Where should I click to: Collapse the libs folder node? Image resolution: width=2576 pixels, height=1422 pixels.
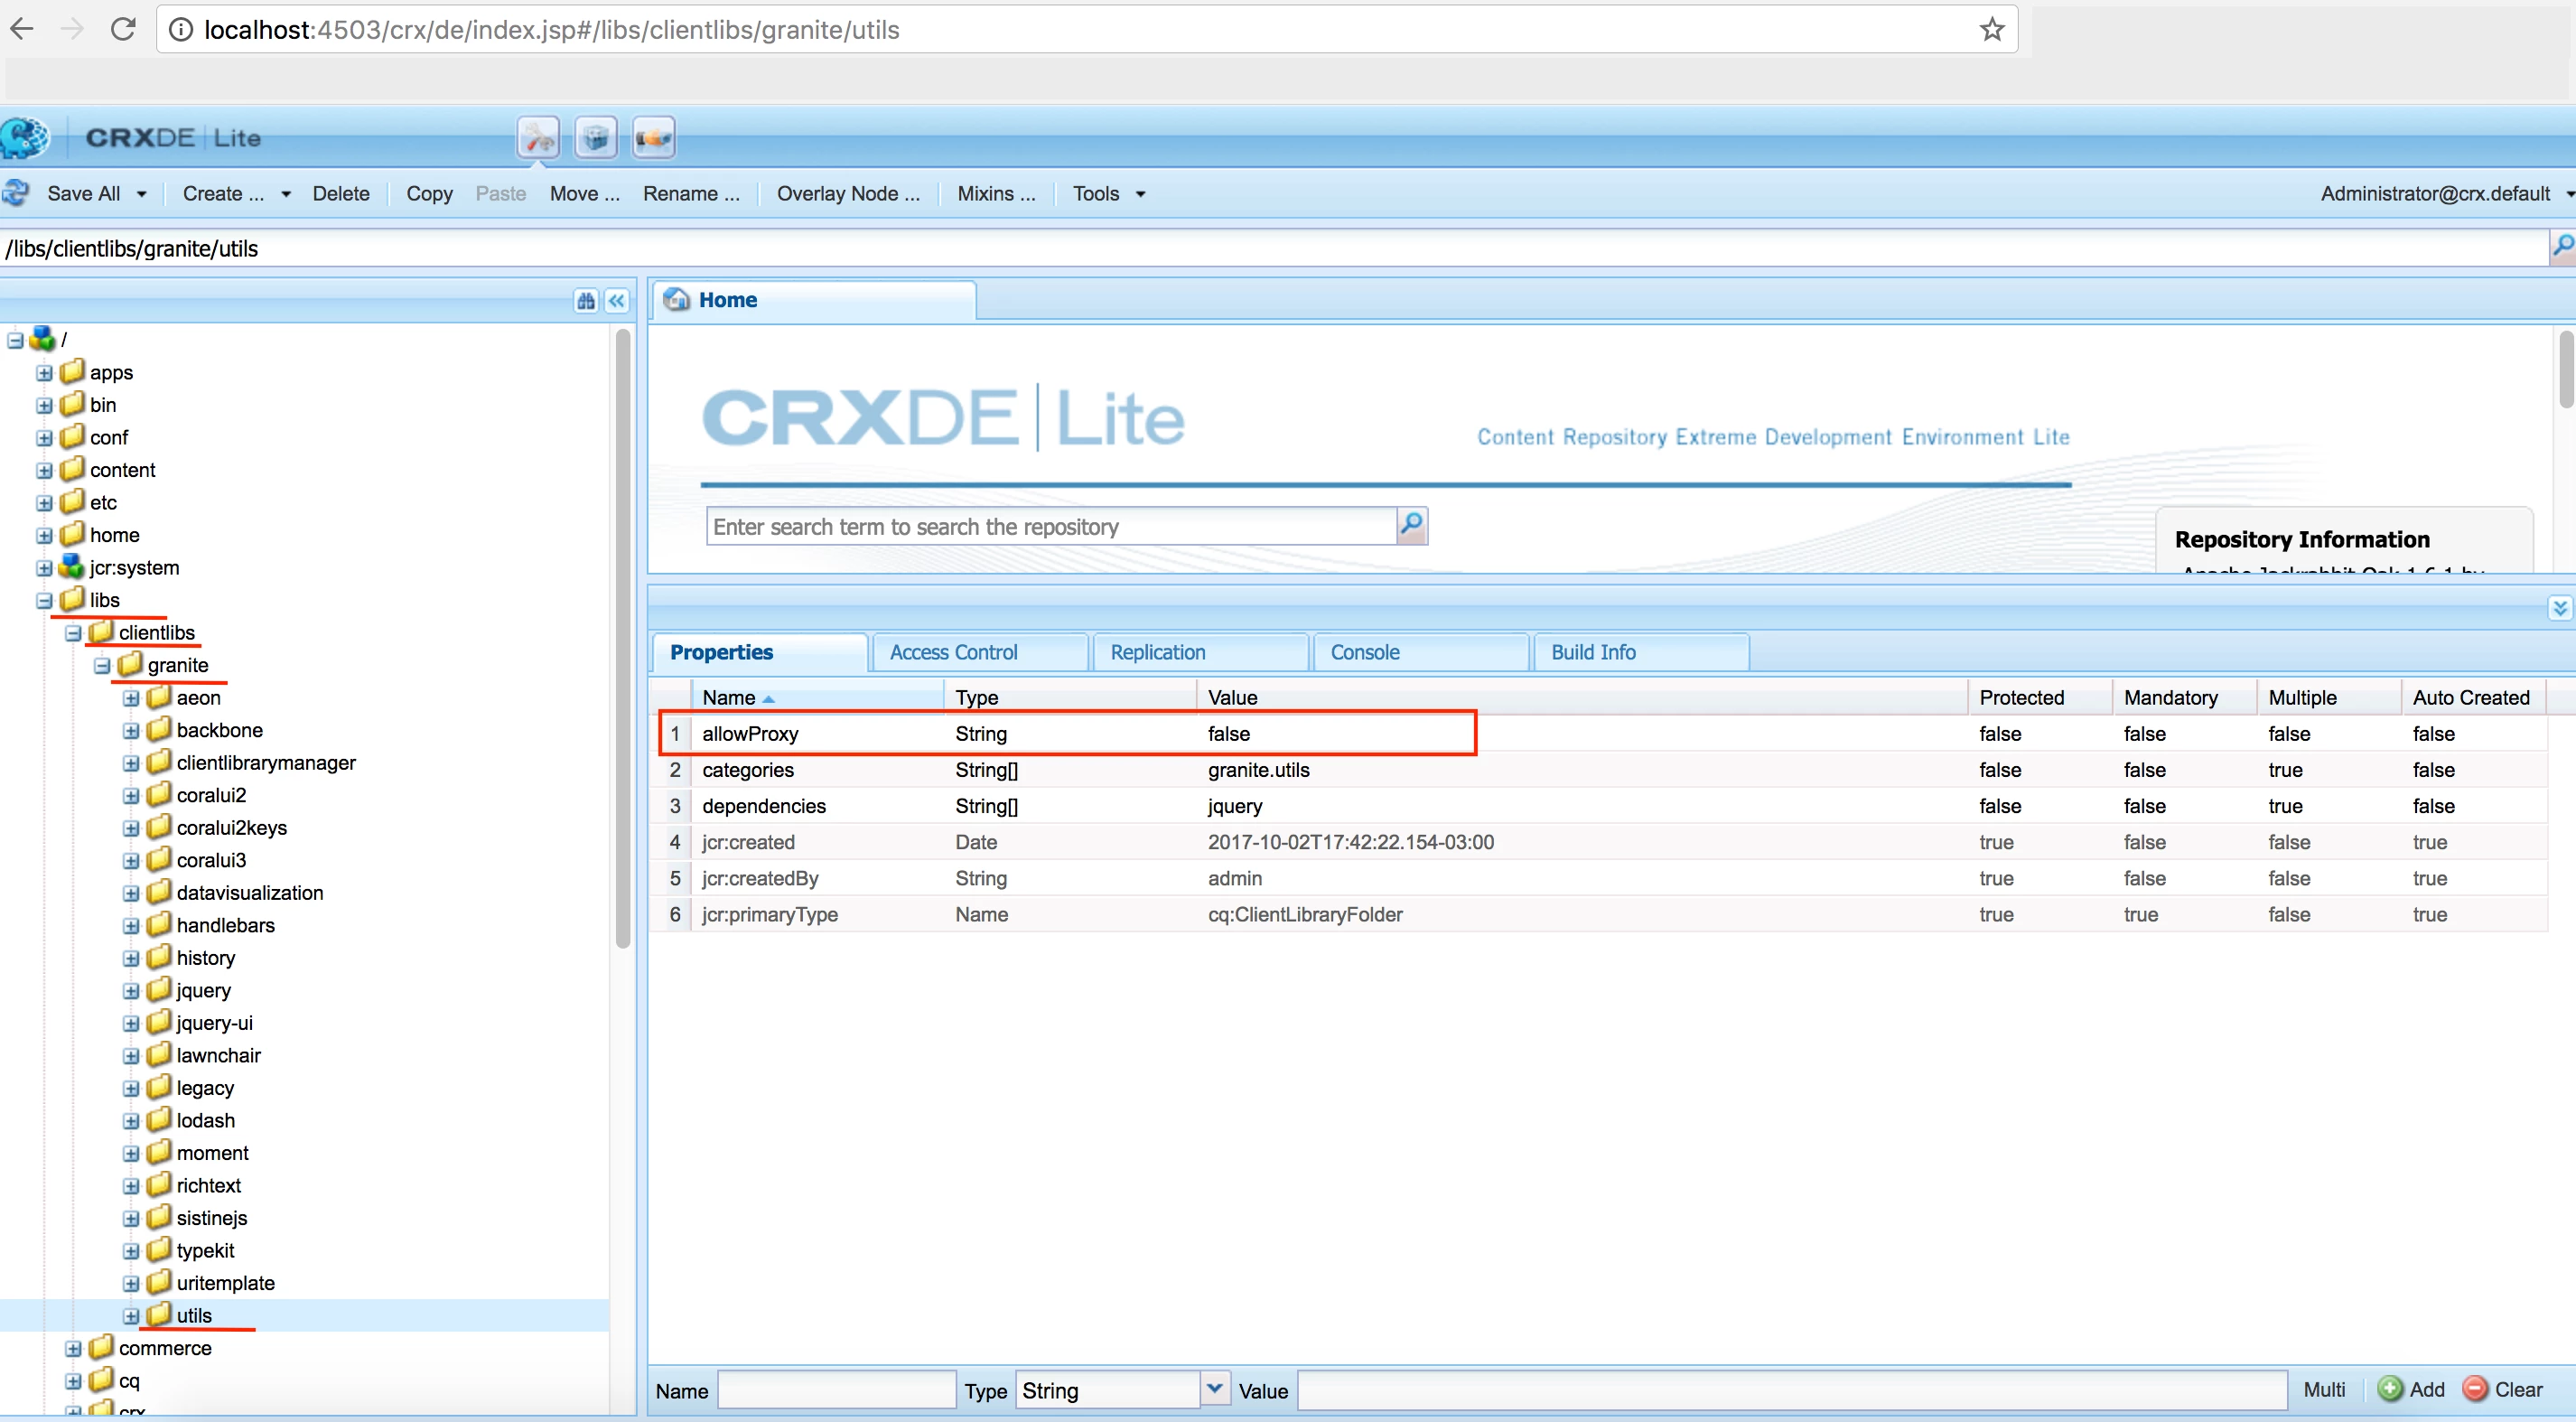coord(44,600)
